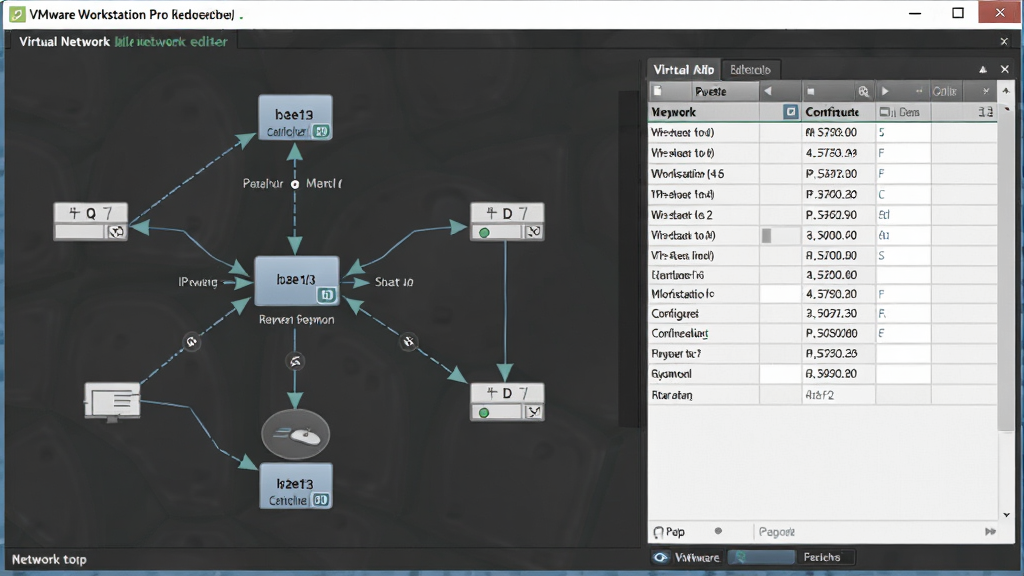Image resolution: width=1024 pixels, height=576 pixels.
Task: Switch to the 'Edterclo' panel tab
Action: 750,70
